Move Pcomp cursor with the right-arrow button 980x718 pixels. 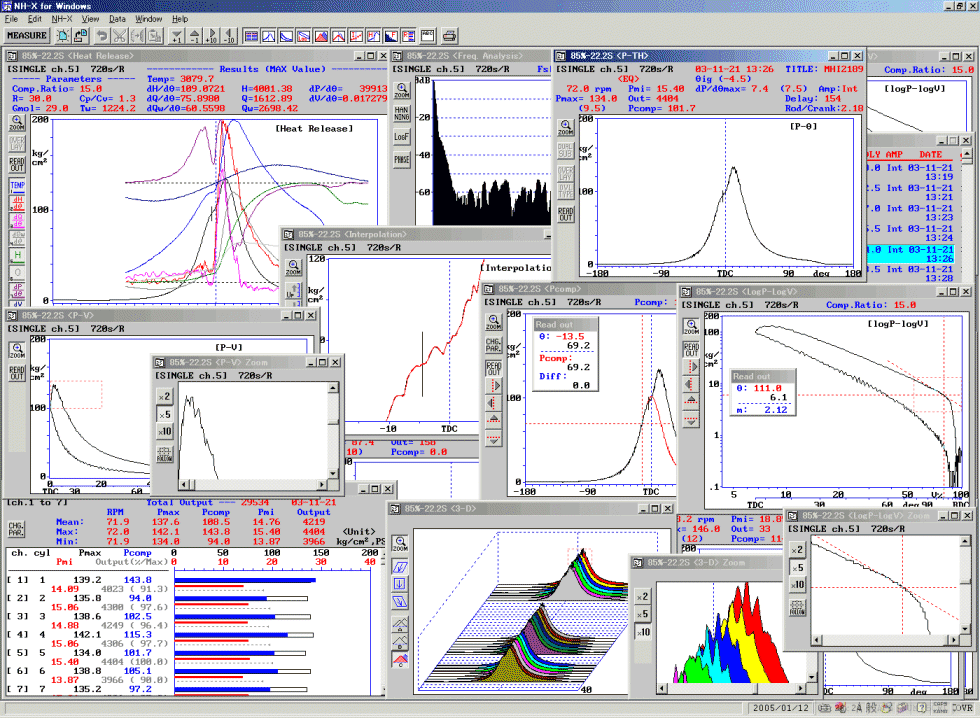click(494, 386)
